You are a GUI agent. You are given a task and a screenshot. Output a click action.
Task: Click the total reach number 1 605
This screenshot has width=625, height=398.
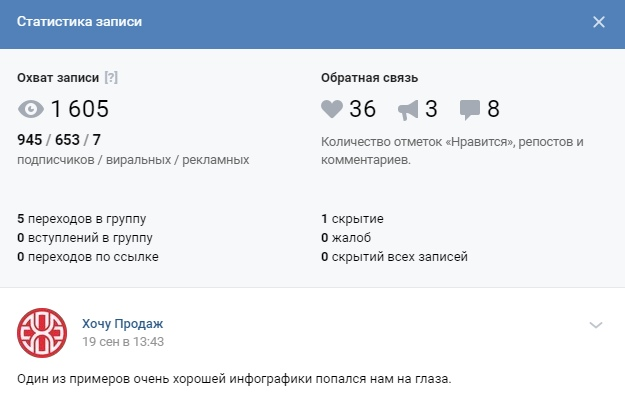80,109
